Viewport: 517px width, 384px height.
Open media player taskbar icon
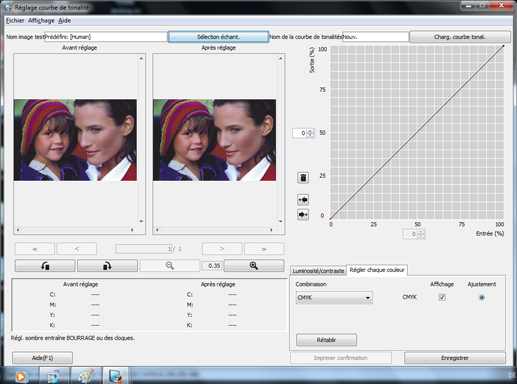click(21, 376)
